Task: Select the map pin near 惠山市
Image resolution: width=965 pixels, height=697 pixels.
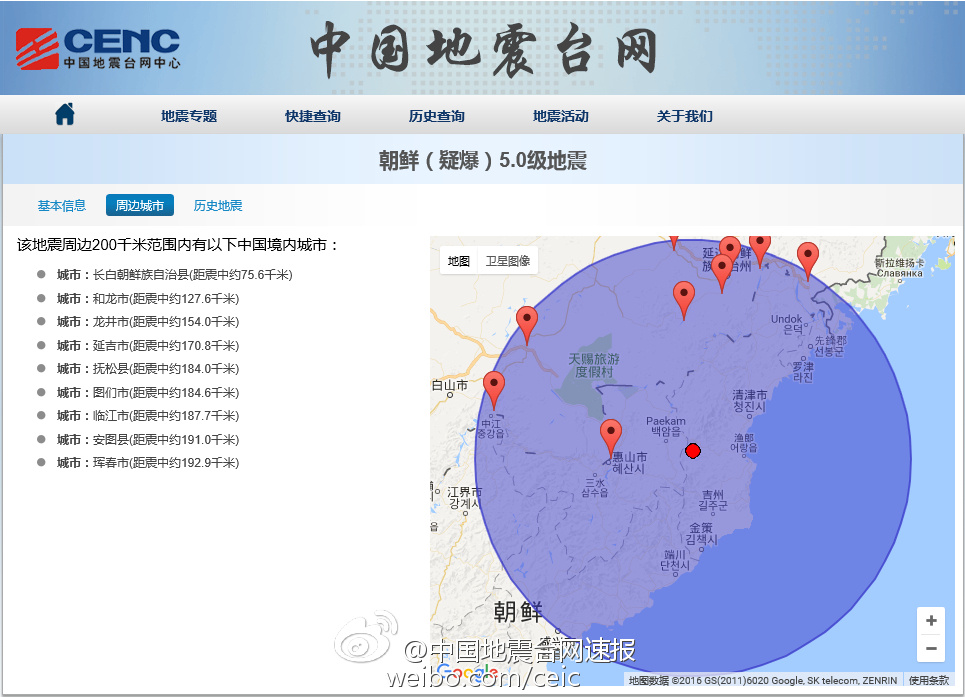Action: click(611, 438)
